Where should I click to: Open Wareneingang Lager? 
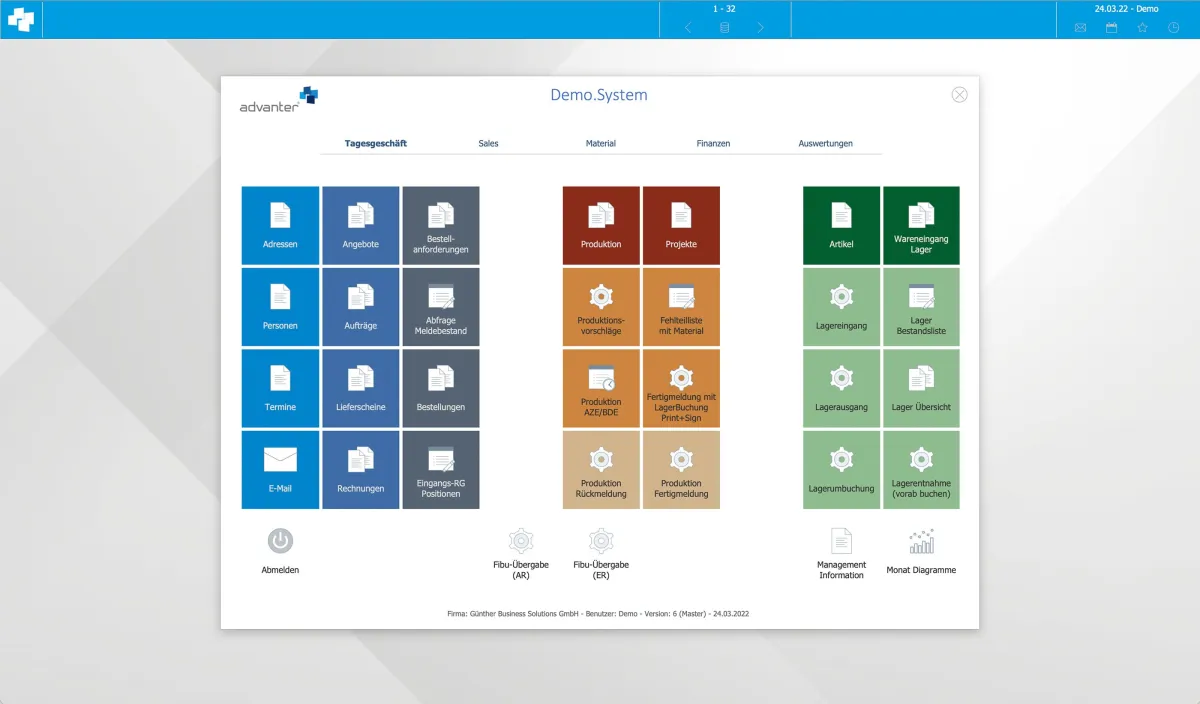[920, 224]
